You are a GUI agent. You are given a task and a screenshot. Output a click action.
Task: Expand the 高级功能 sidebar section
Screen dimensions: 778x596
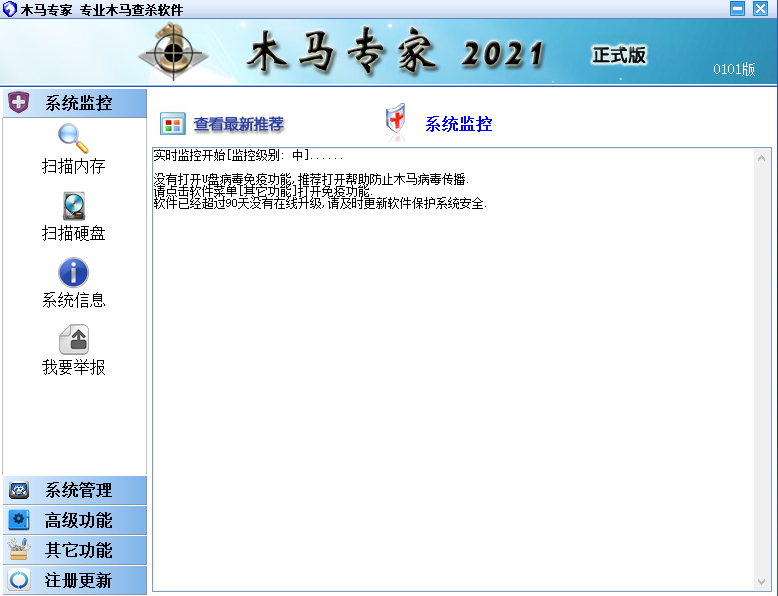click(75, 520)
